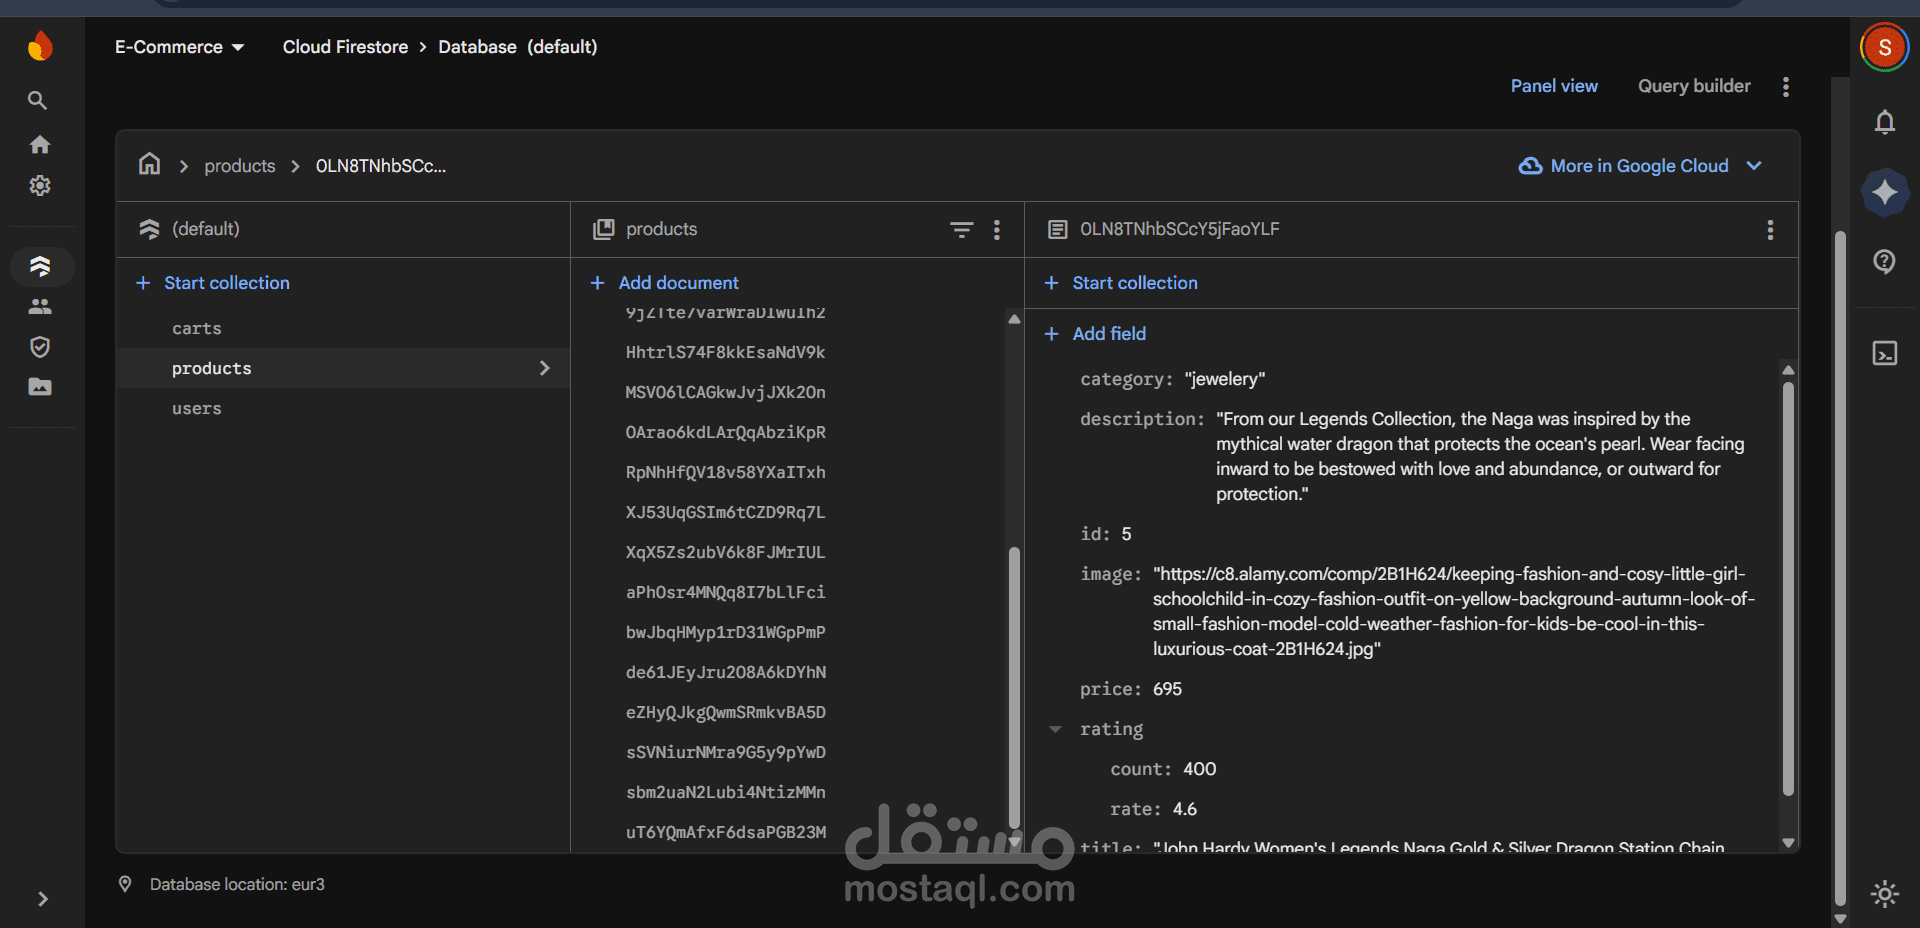The image size is (1920, 928).
Task: Expand More in Google Cloud dropdown
Action: 1640,166
